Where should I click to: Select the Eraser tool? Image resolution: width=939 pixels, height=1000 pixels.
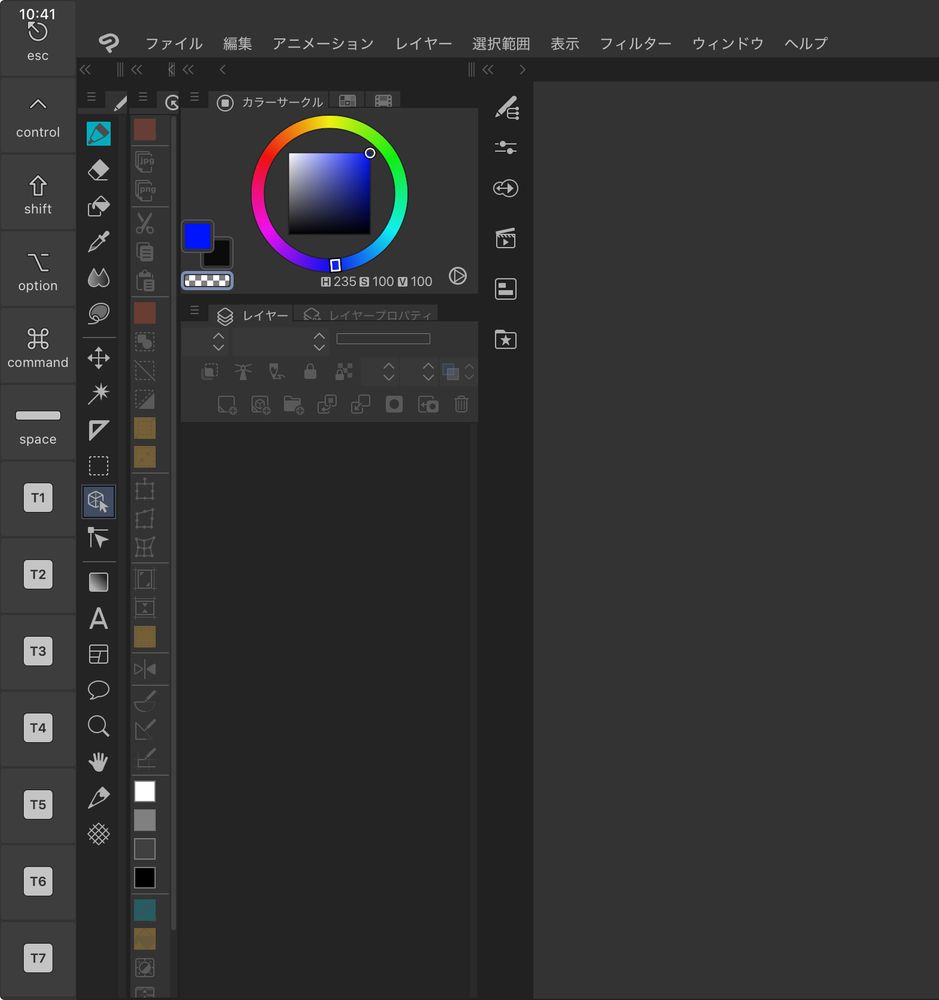point(98,170)
